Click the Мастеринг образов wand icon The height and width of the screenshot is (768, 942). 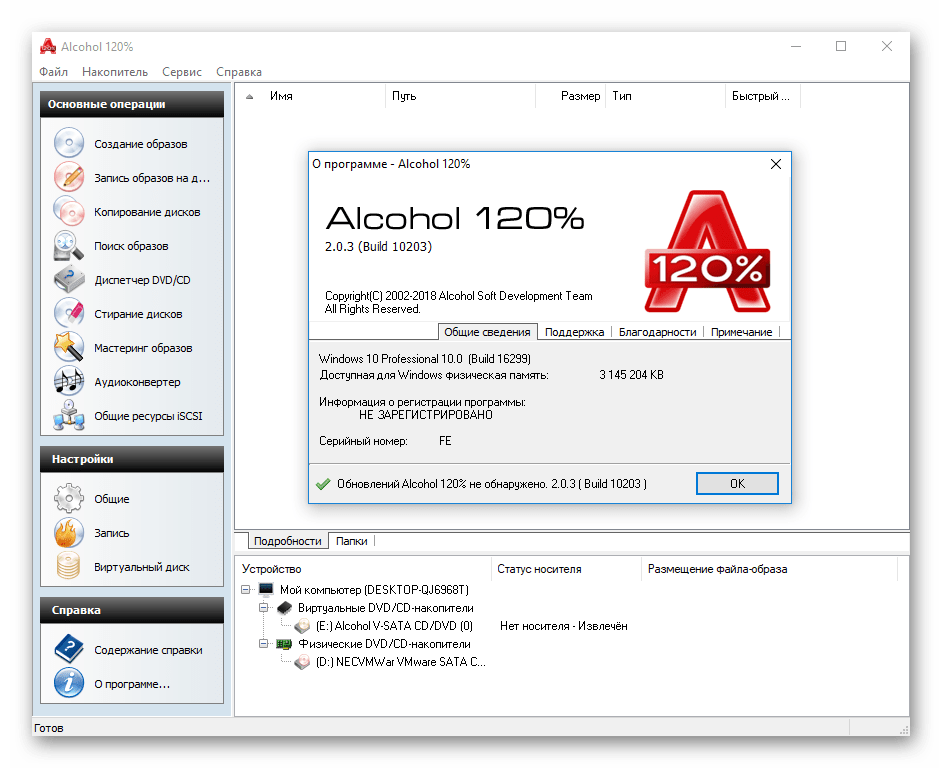pos(68,347)
